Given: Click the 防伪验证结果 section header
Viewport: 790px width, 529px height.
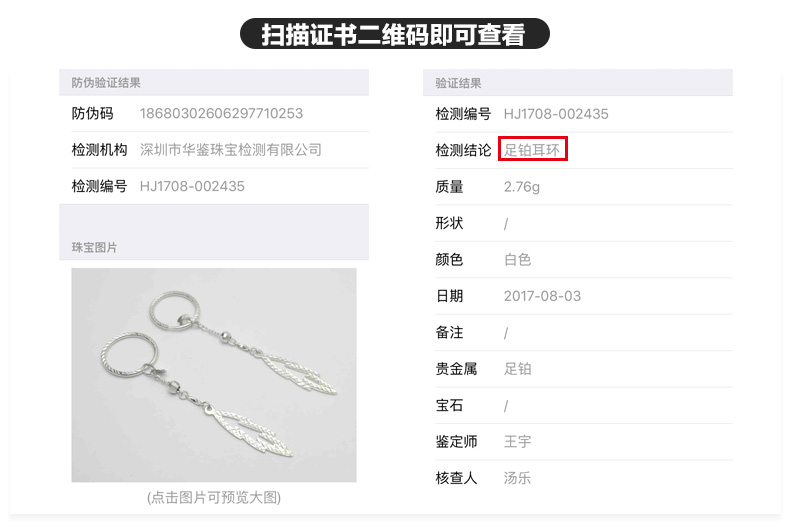Looking at the screenshot, I should click(106, 83).
